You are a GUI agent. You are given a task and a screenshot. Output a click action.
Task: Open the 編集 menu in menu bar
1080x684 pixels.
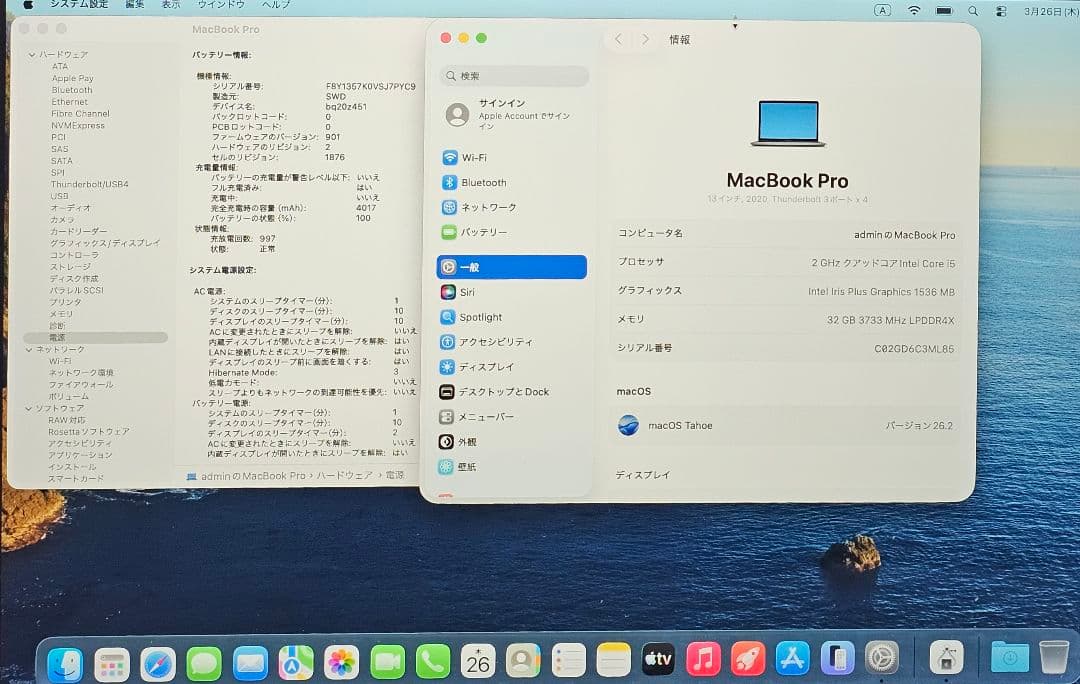click(x=135, y=4)
